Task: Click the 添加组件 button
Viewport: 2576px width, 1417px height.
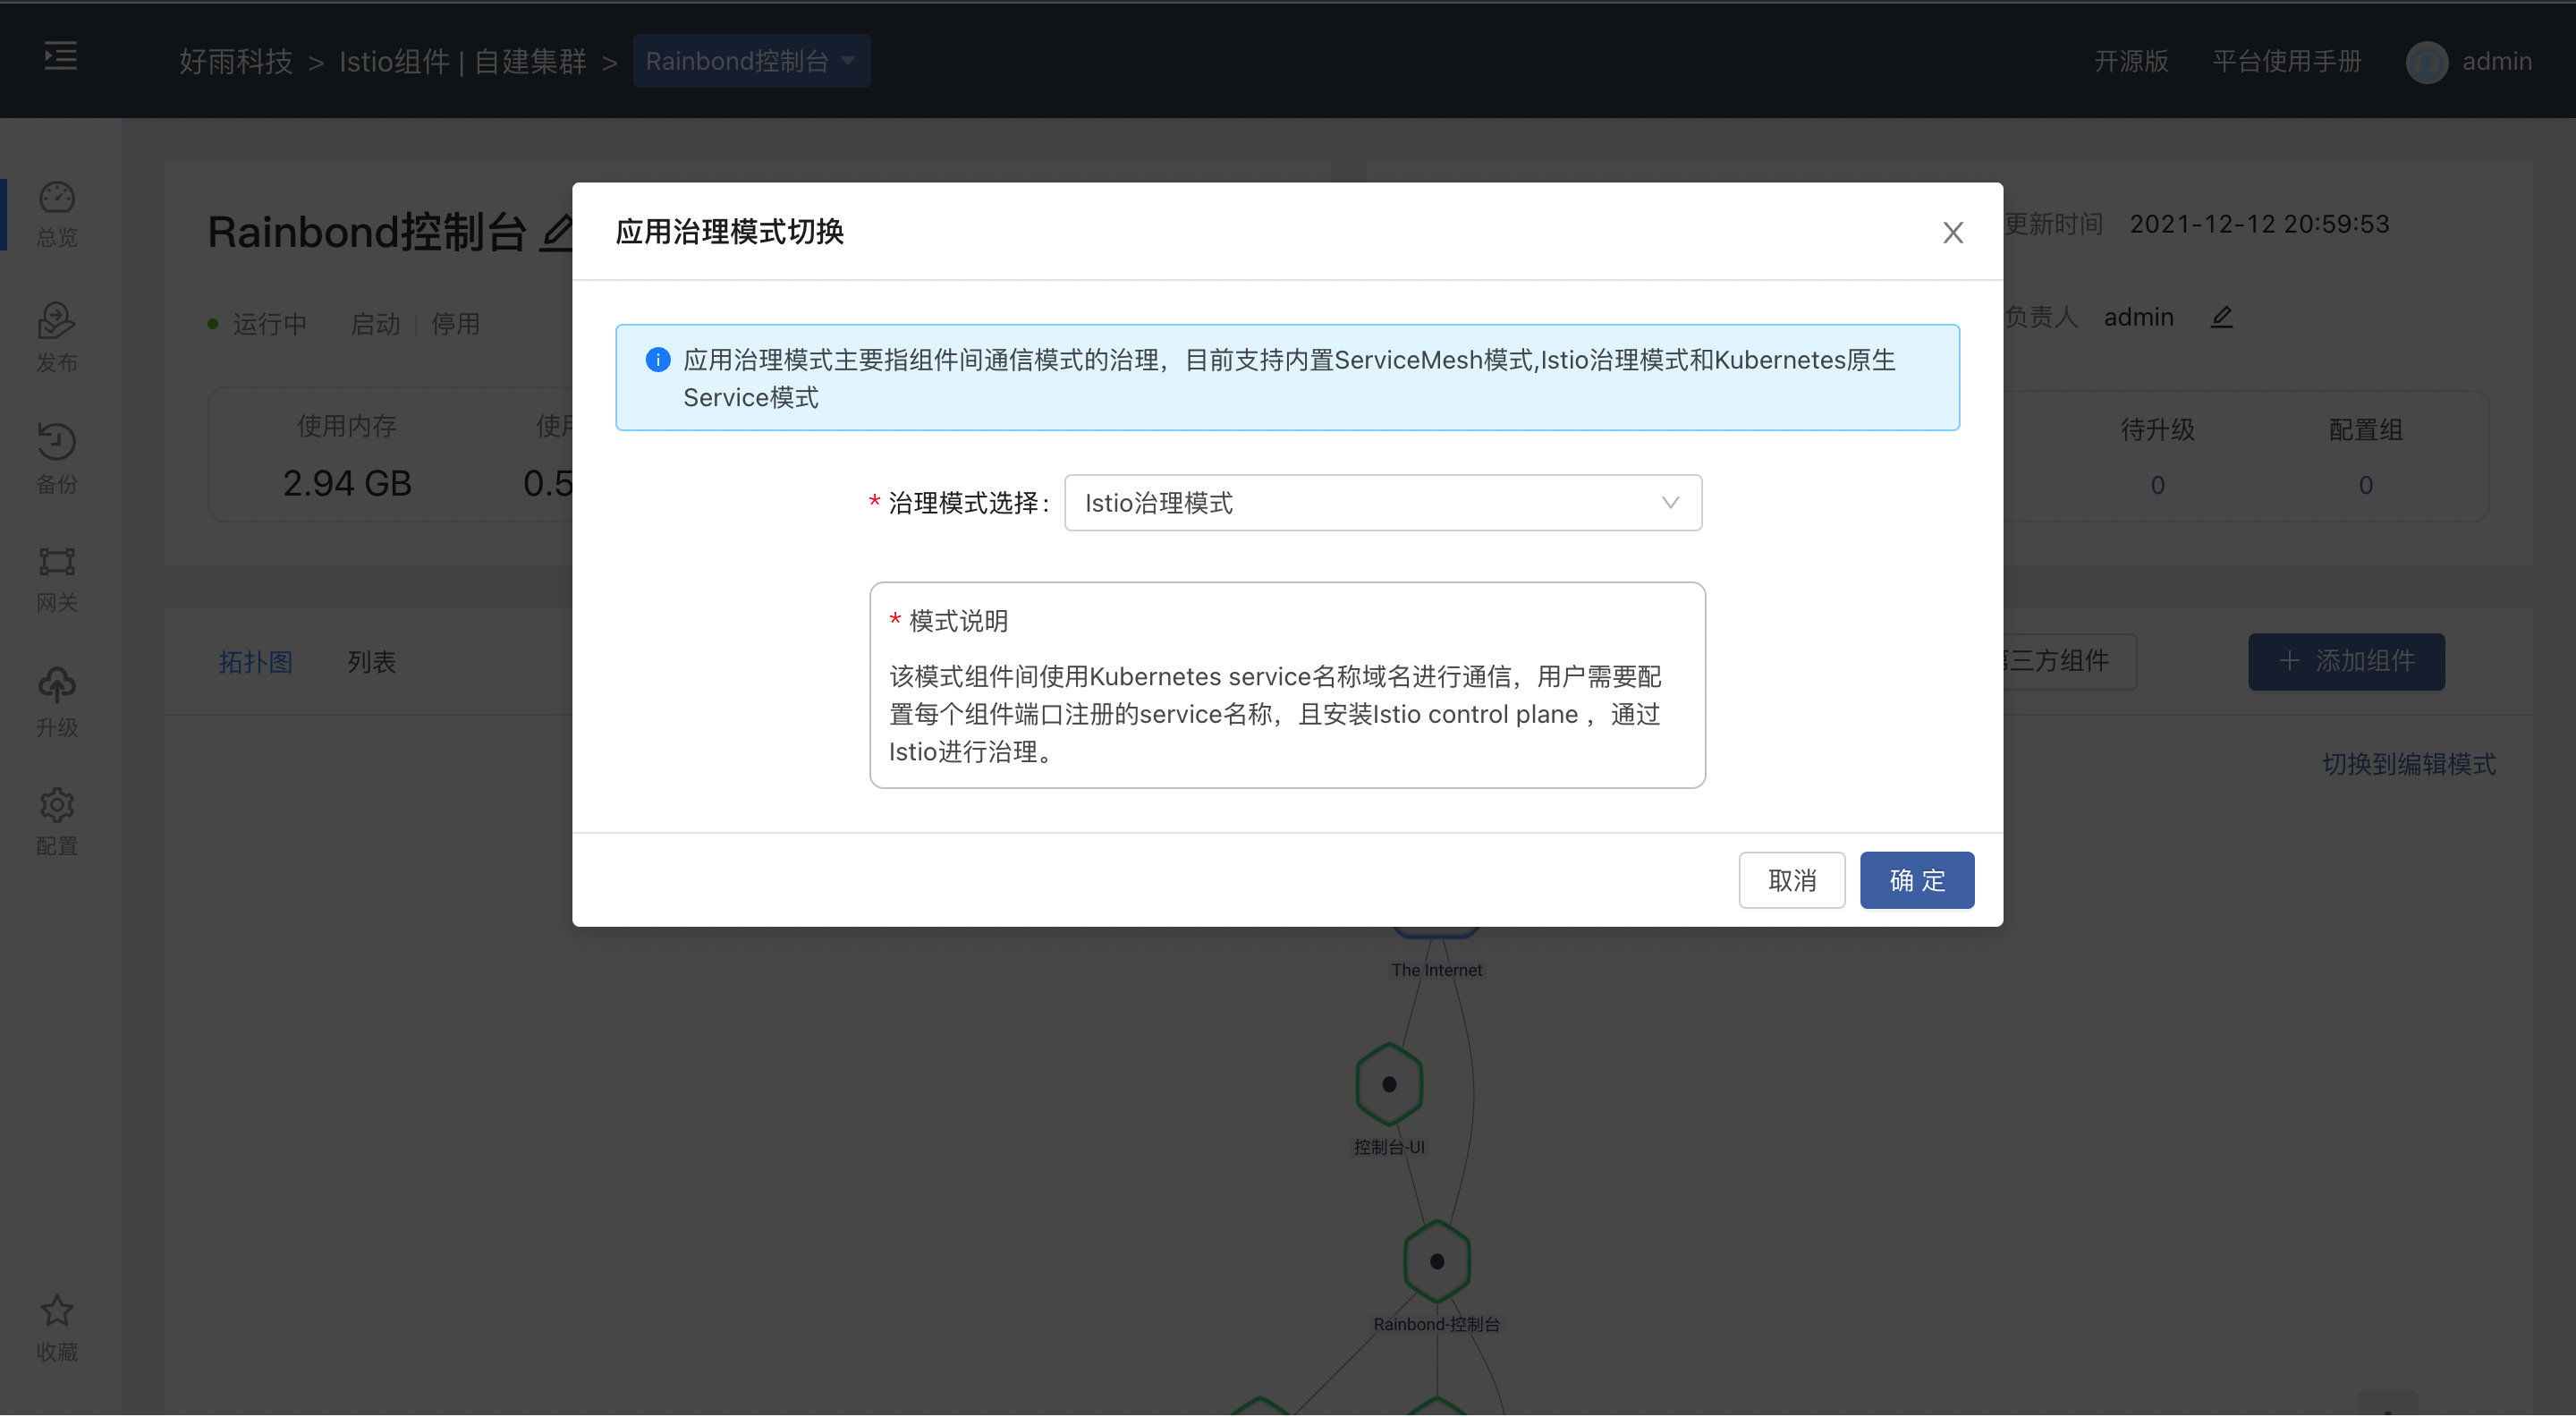Action: [2346, 661]
